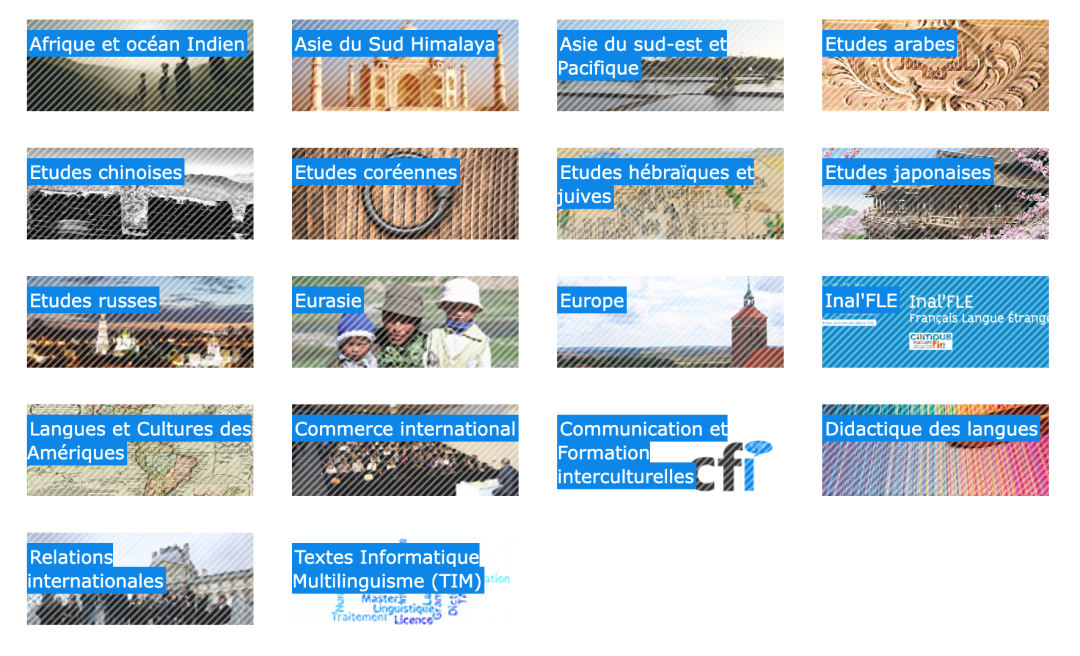This screenshot has height=656, width=1080.
Task: Open the Inal'FLE banner card
Action: pyautogui.click(x=935, y=322)
